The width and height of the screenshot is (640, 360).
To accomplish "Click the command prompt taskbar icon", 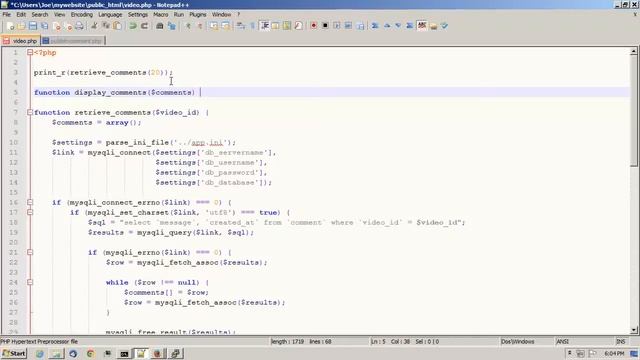I will (124, 353).
